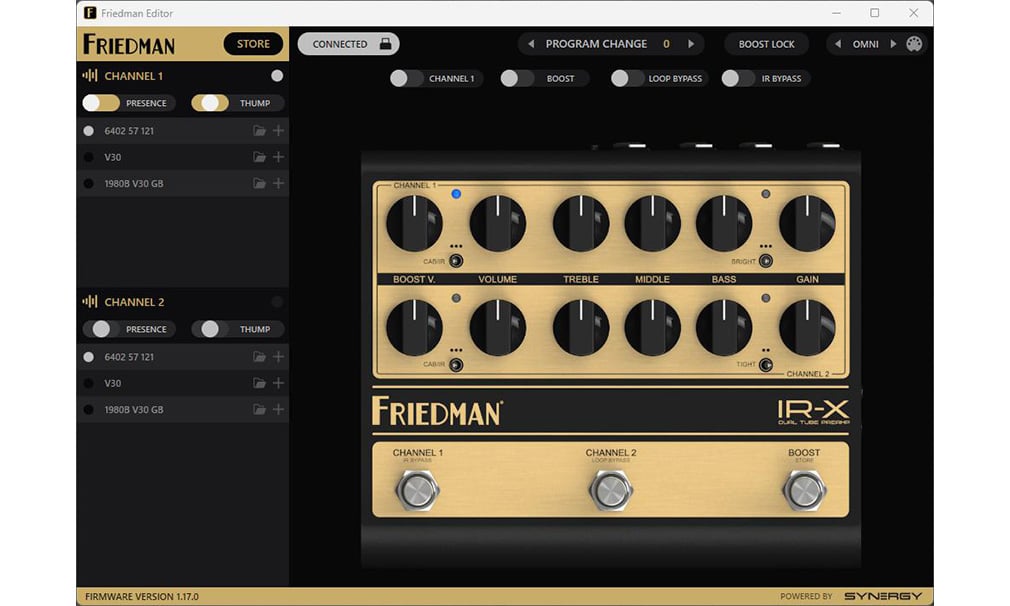Image resolution: width=1010 pixels, height=606 pixels.
Task: Toggle the IR BYPASS switch
Action: click(x=738, y=78)
